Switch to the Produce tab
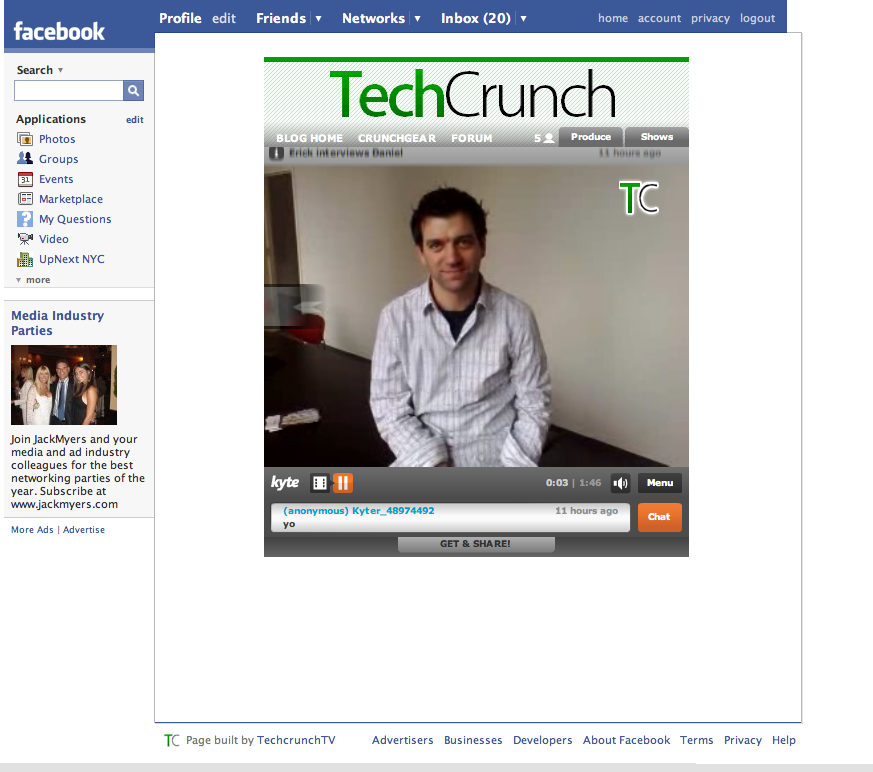873x772 pixels. [x=591, y=137]
